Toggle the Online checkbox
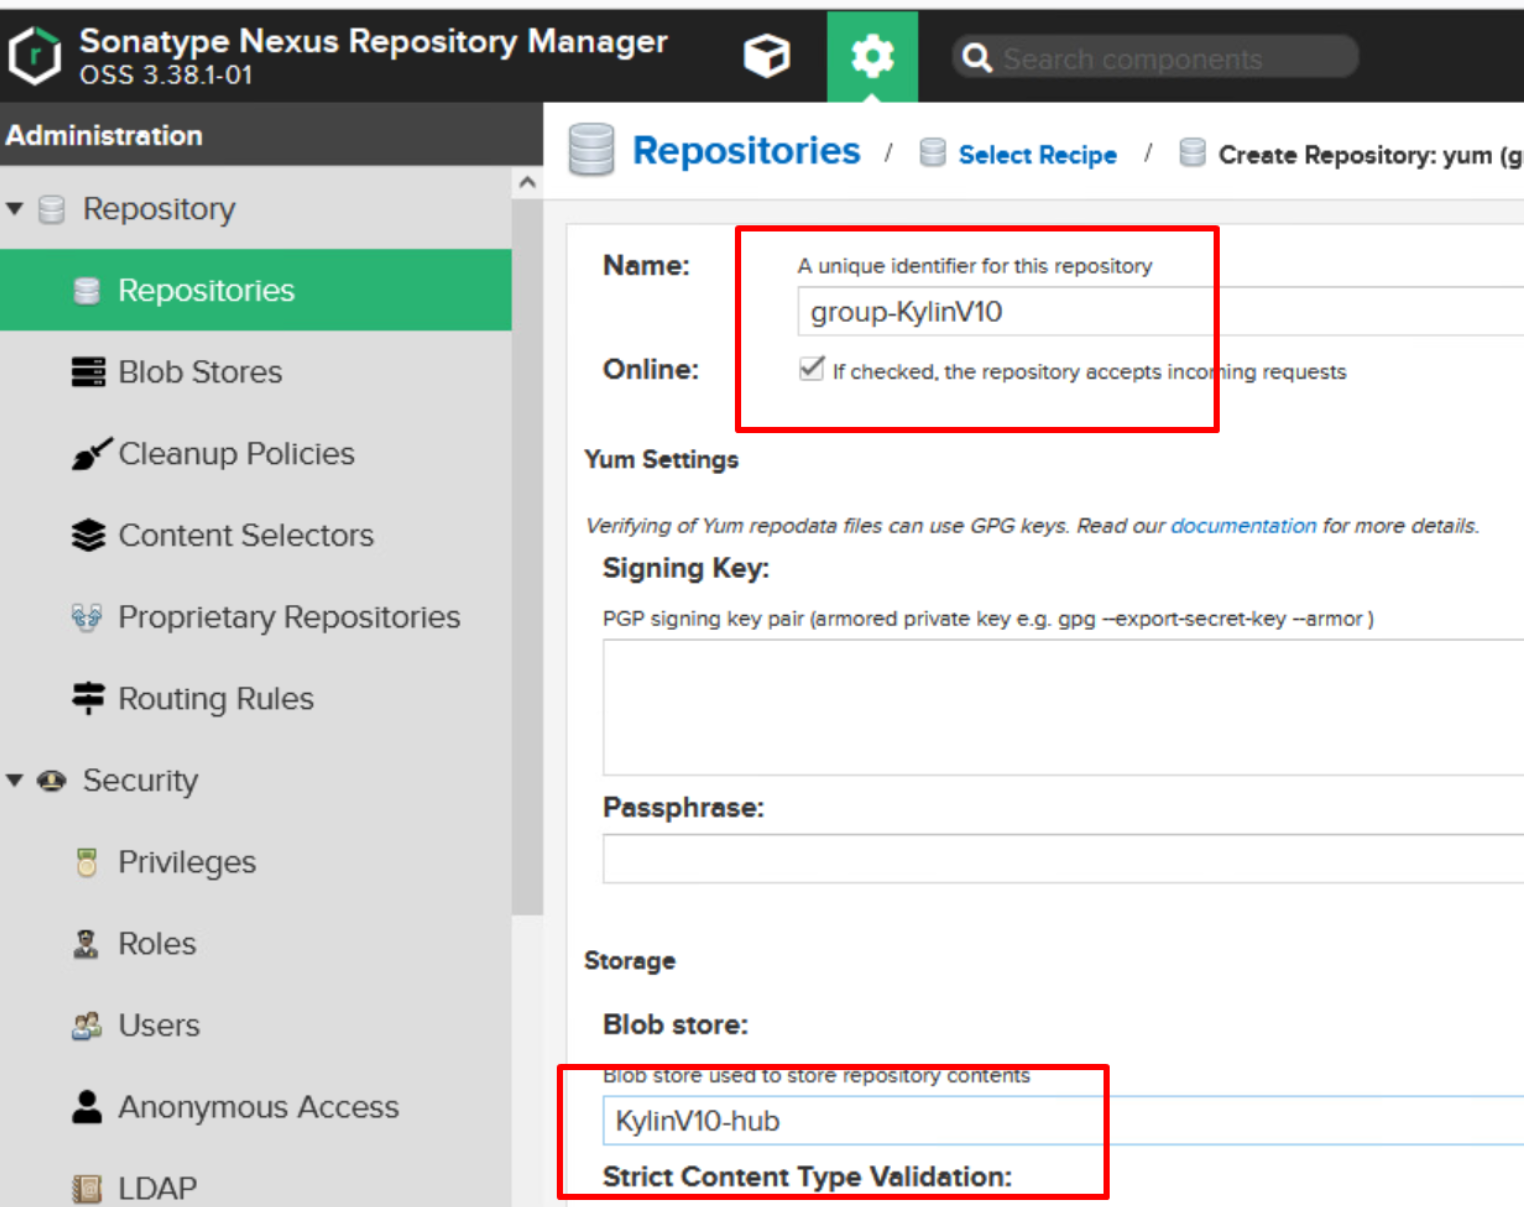The image size is (1524, 1207). [812, 369]
